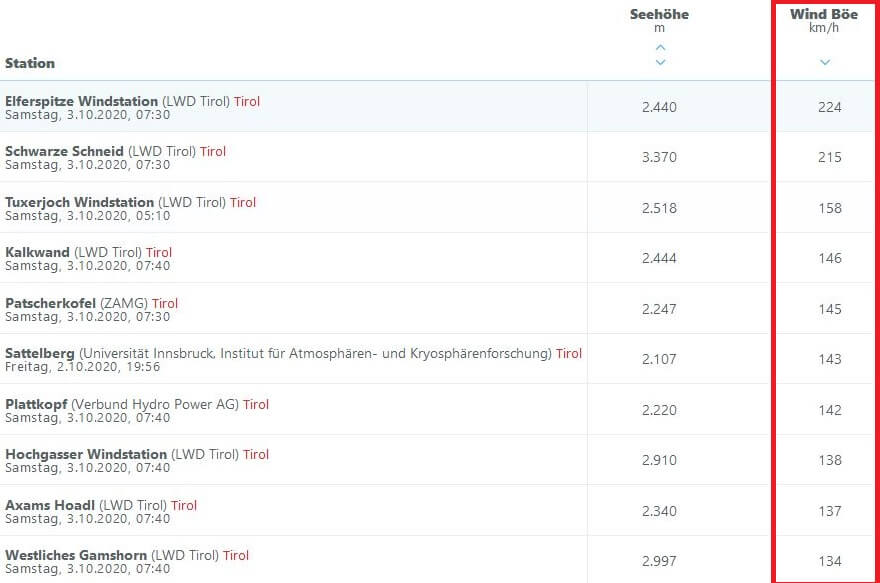
Task: Open Tuxerjoch Windstation station entry
Action: point(80,202)
